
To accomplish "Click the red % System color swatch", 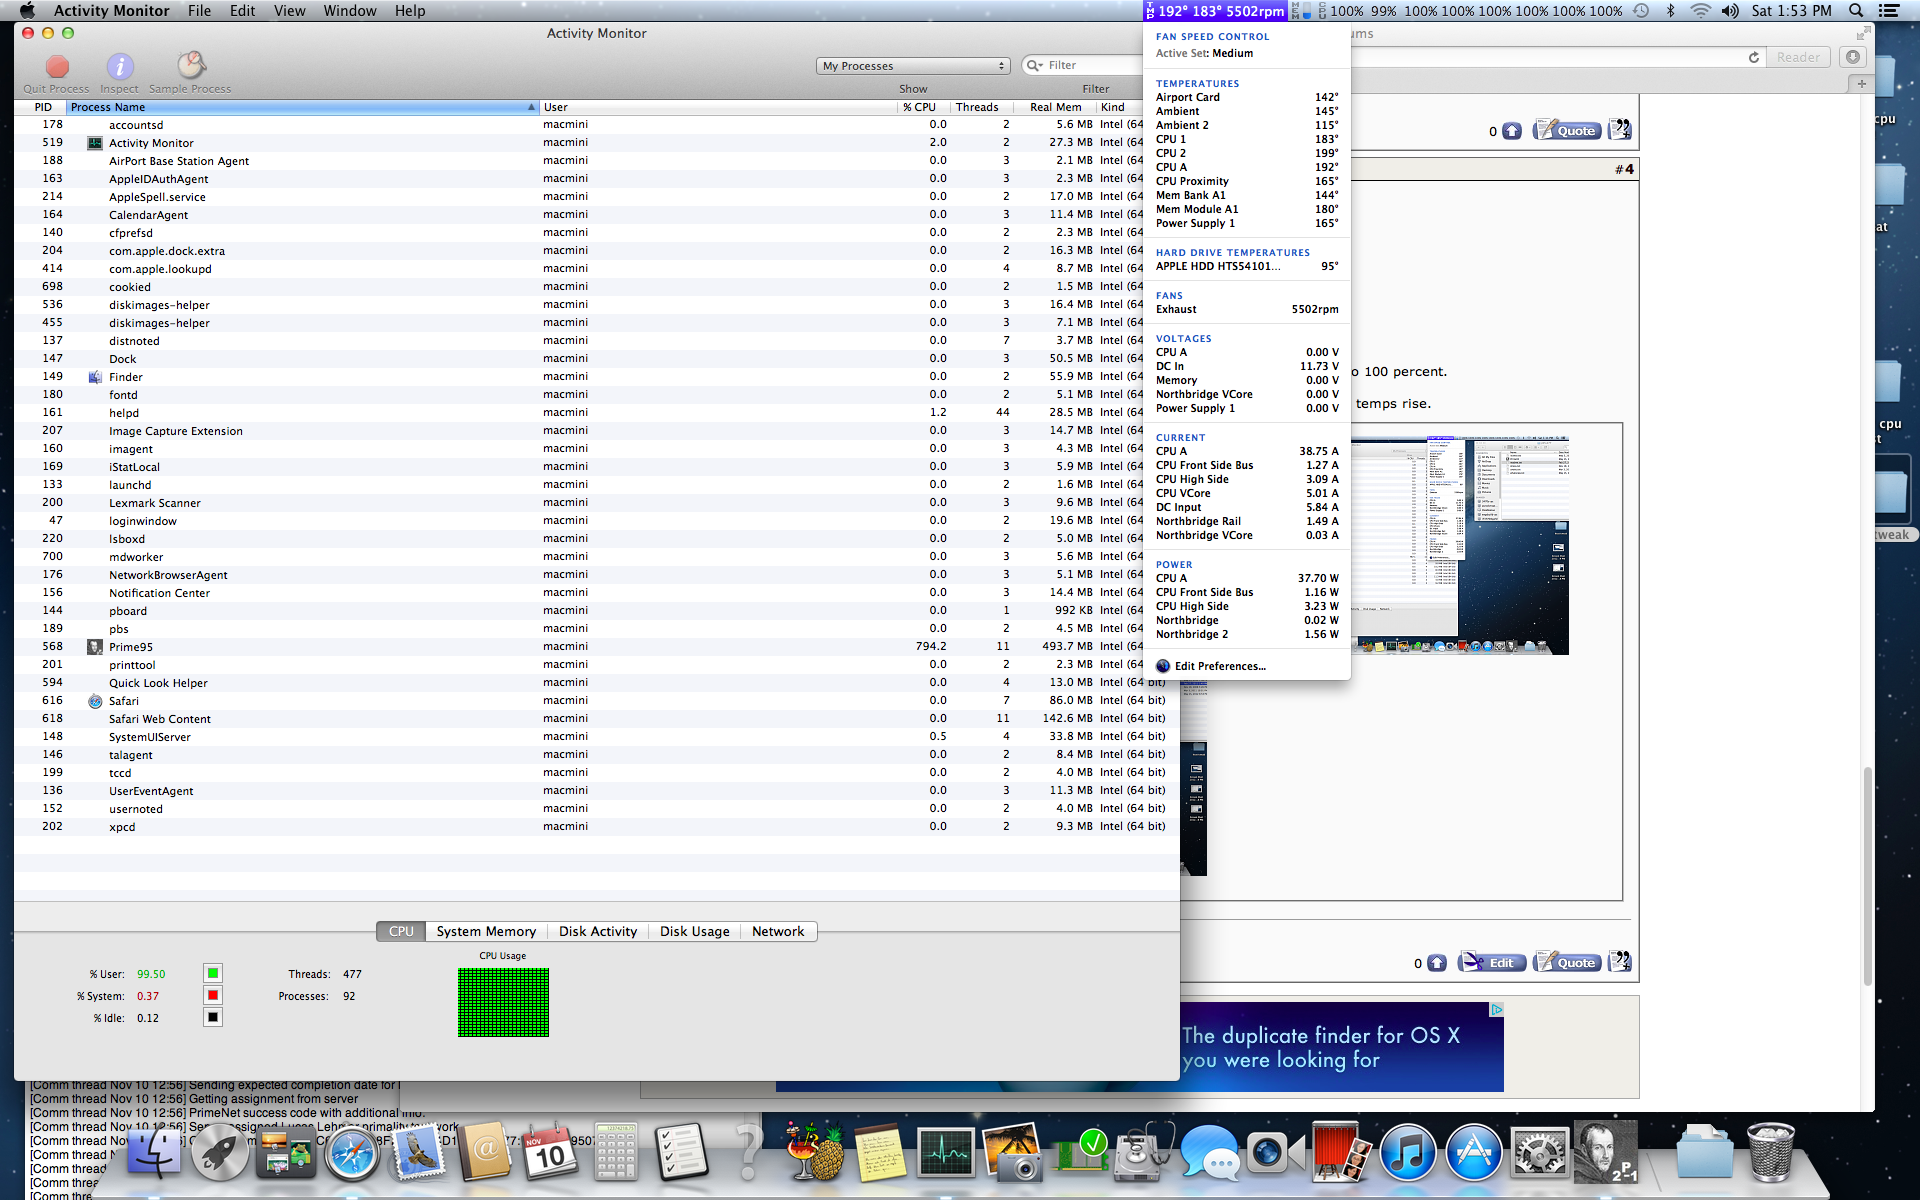I will (213, 995).
